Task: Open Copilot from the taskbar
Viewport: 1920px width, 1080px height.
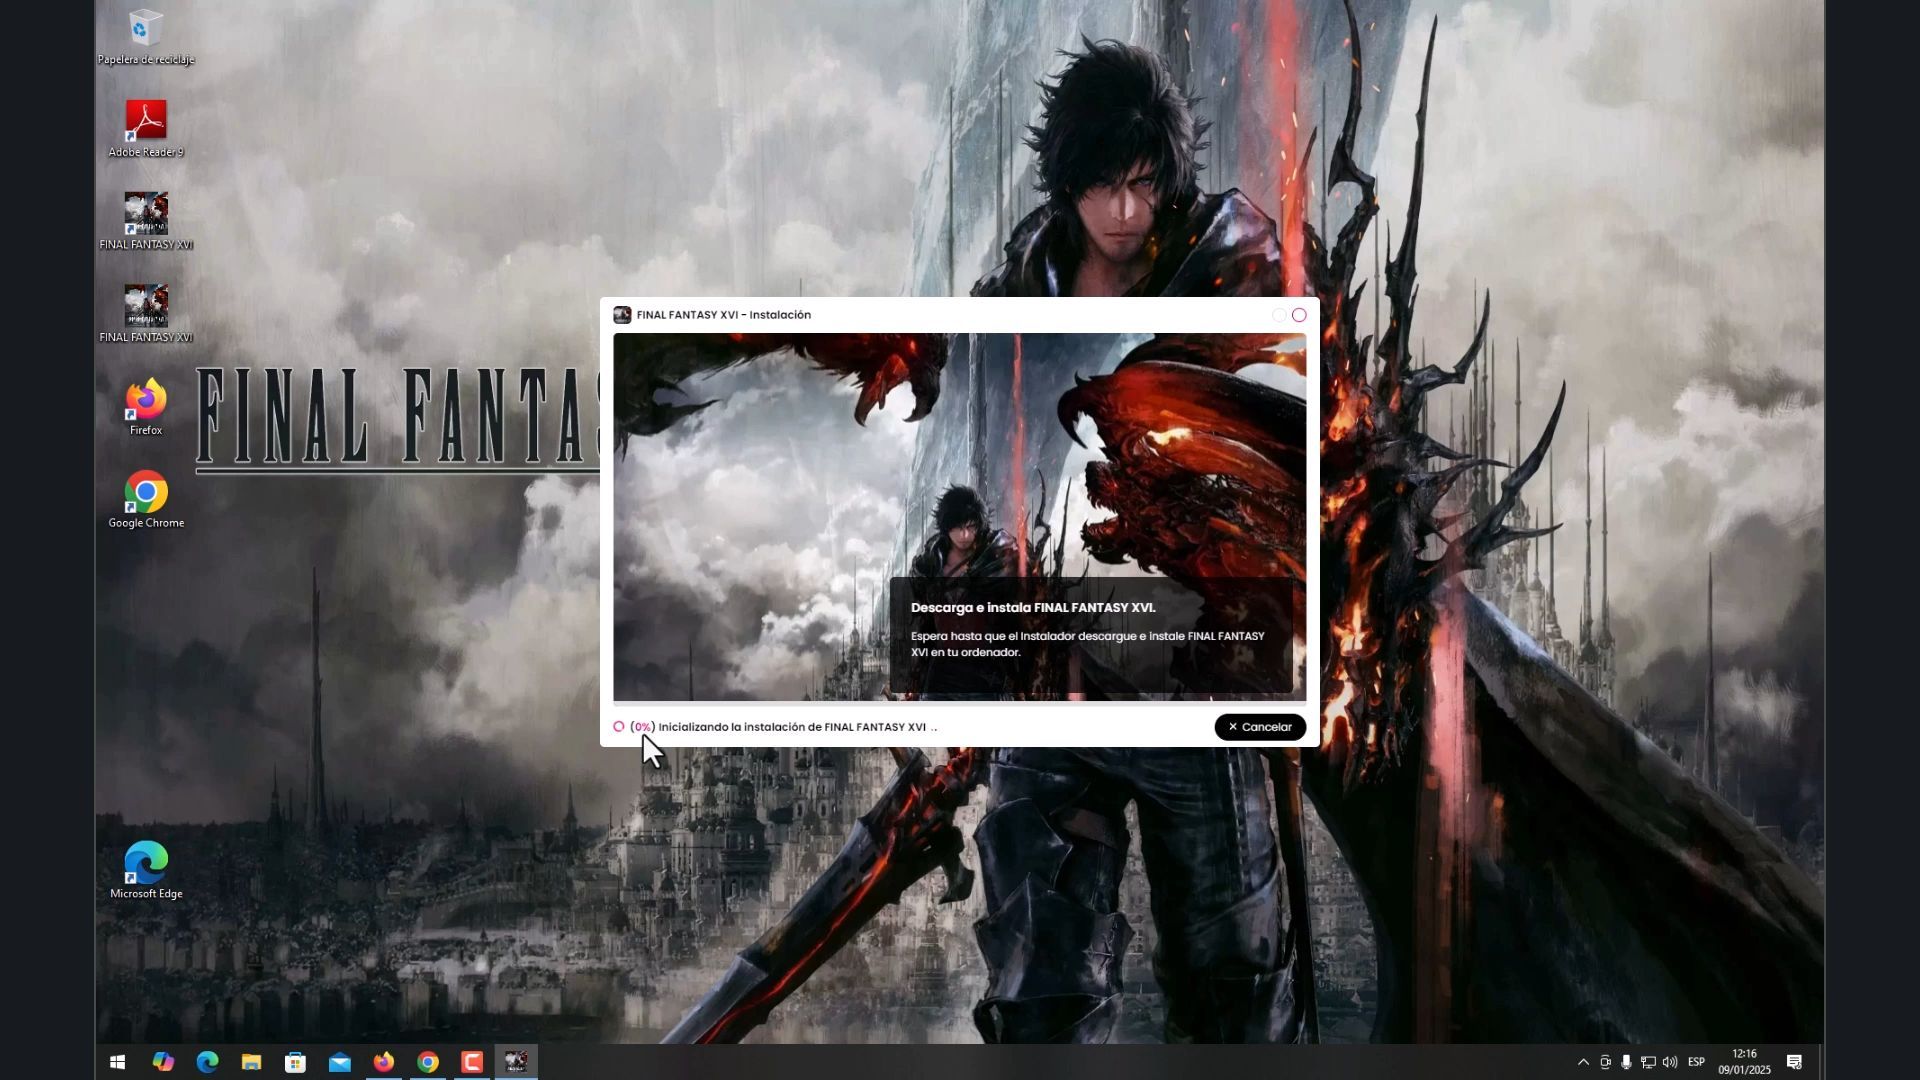Action: tap(163, 1062)
